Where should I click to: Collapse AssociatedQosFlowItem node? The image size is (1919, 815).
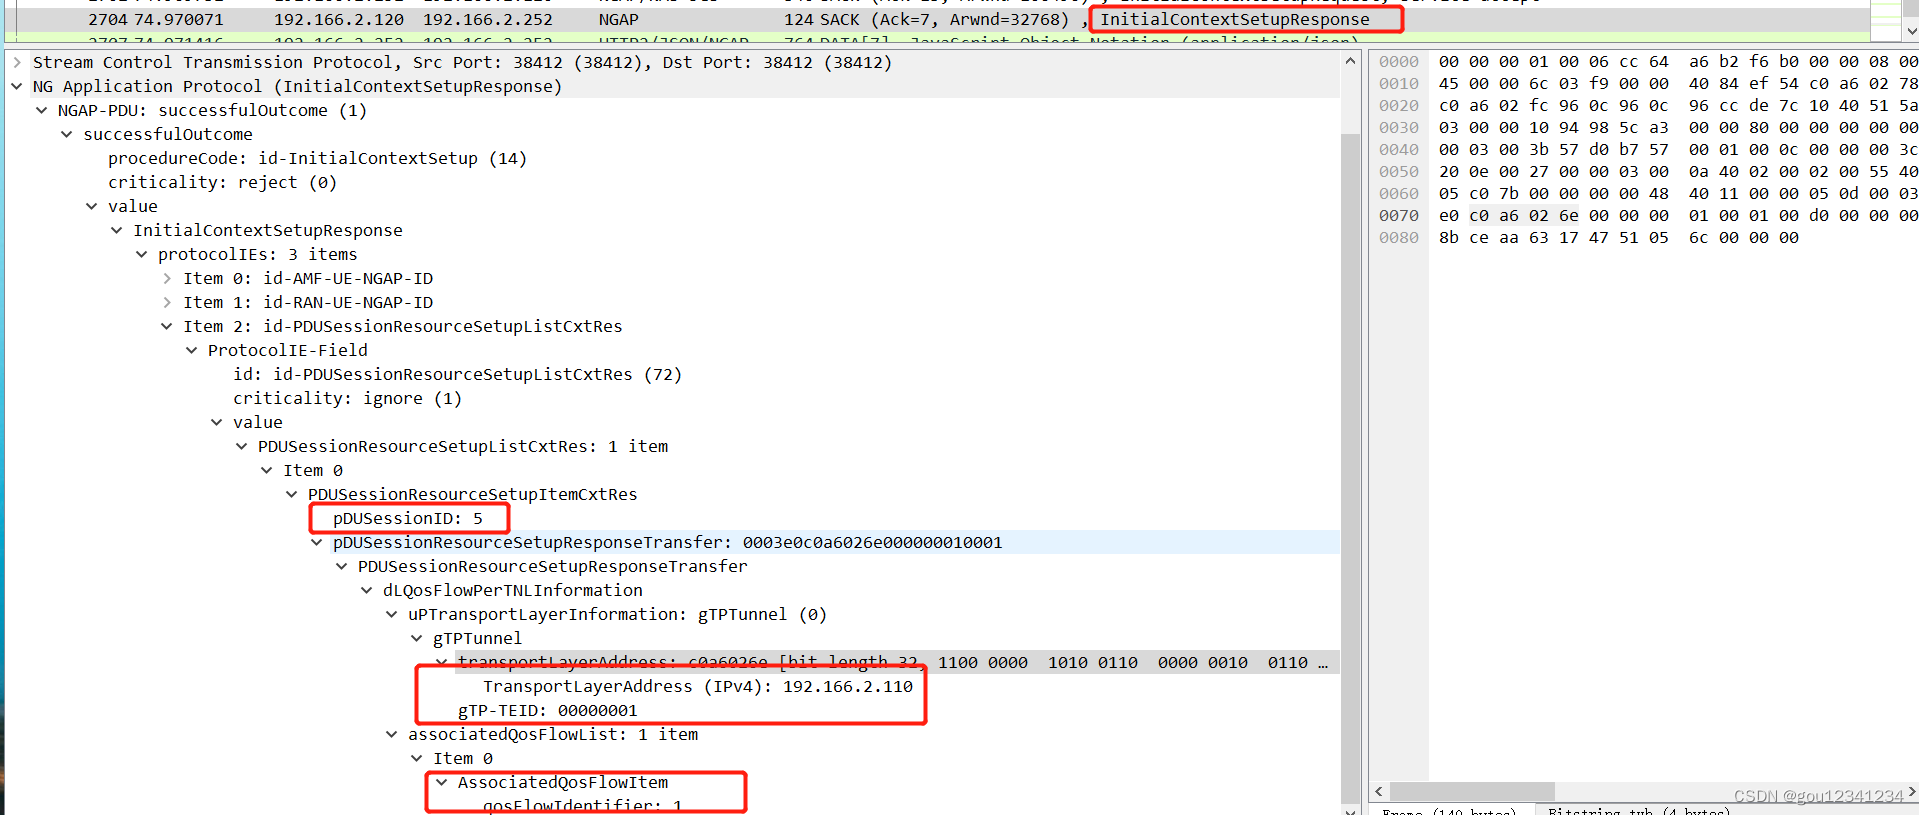[442, 782]
